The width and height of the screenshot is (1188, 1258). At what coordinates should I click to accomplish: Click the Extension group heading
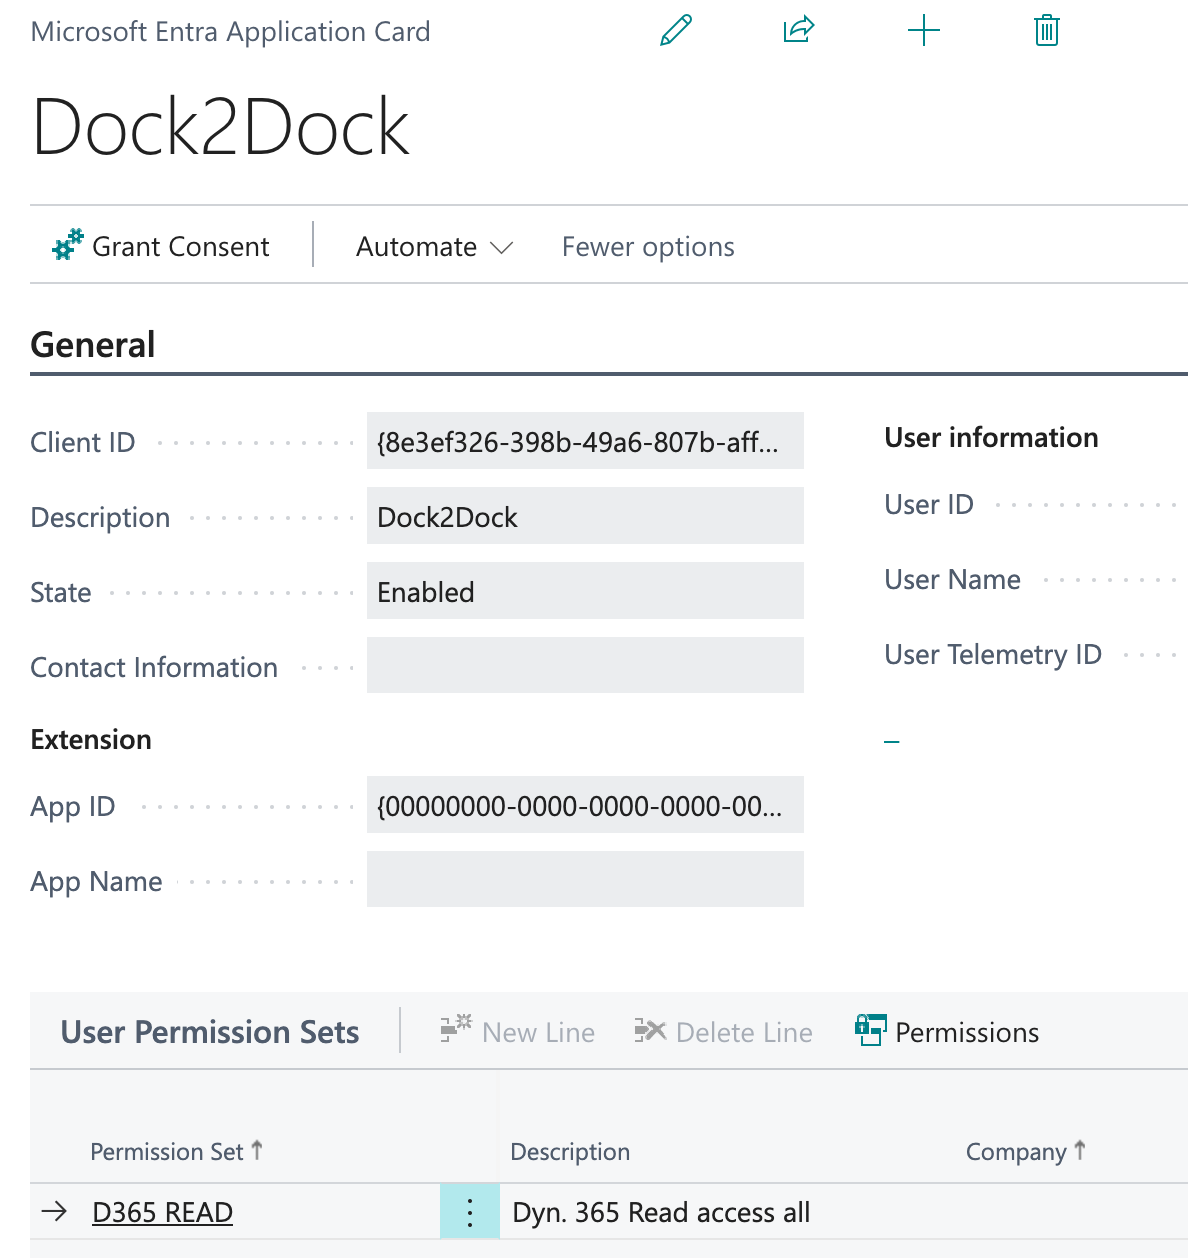[91, 739]
